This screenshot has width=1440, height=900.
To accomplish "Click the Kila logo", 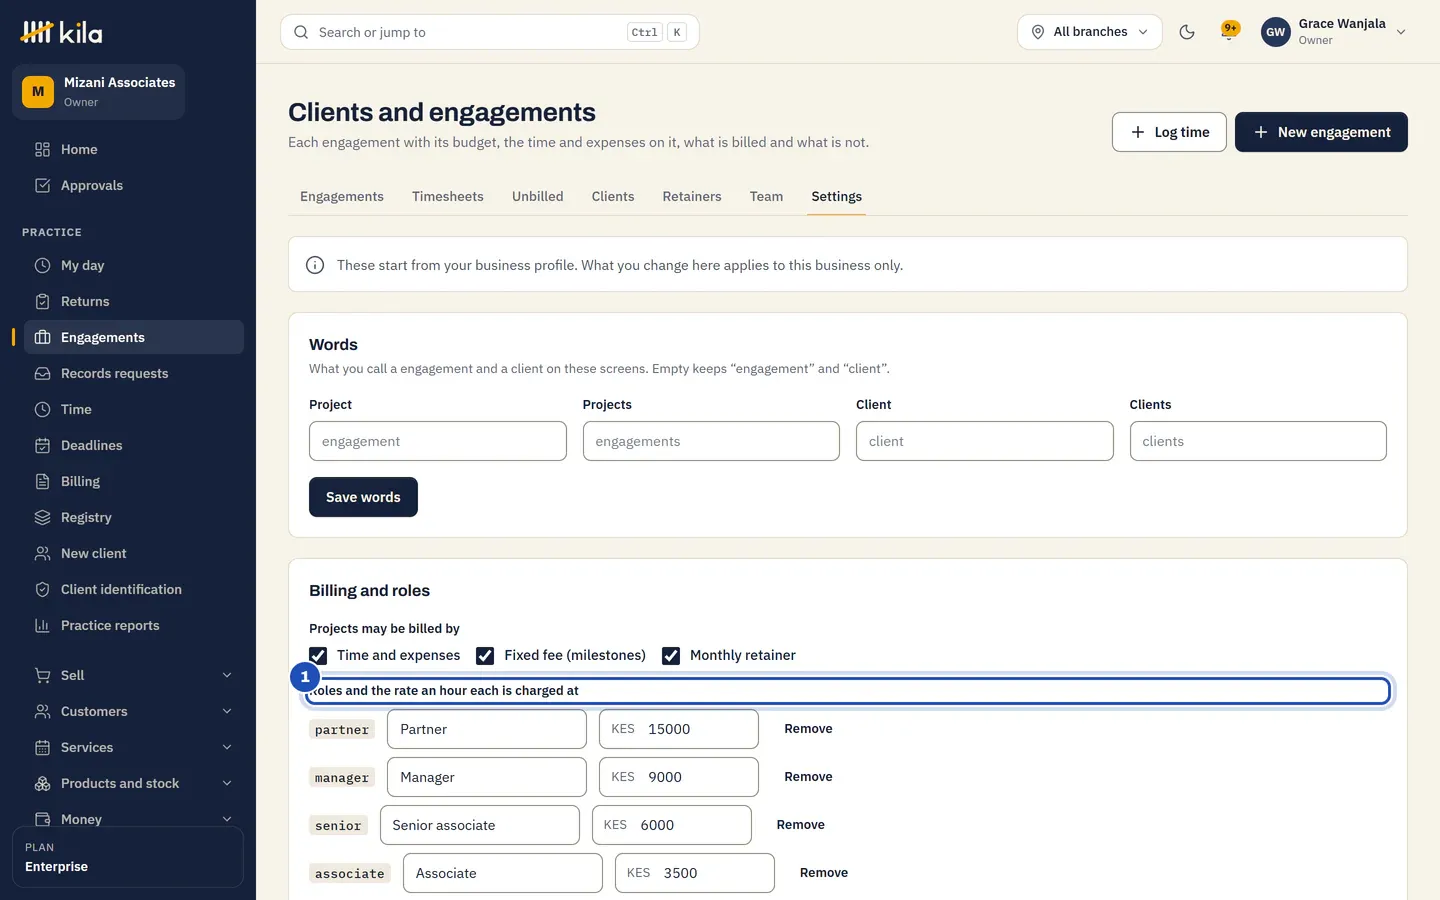I will tap(62, 32).
